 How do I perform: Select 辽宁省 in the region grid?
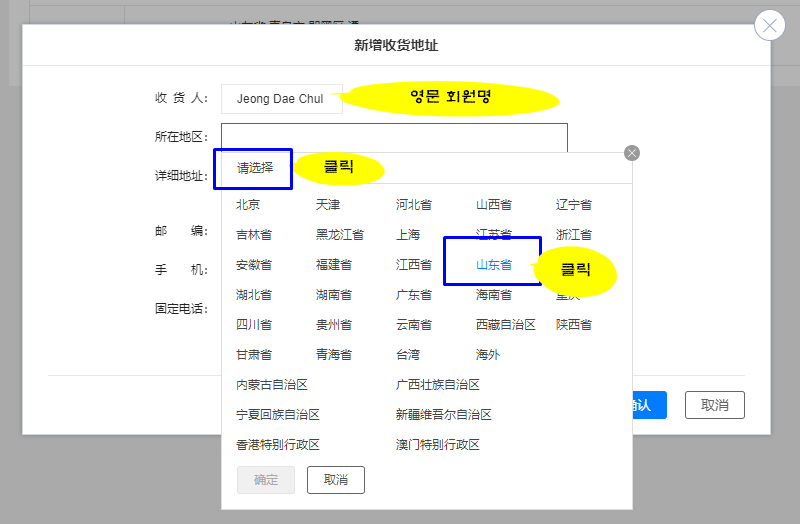pyautogui.click(x=573, y=205)
